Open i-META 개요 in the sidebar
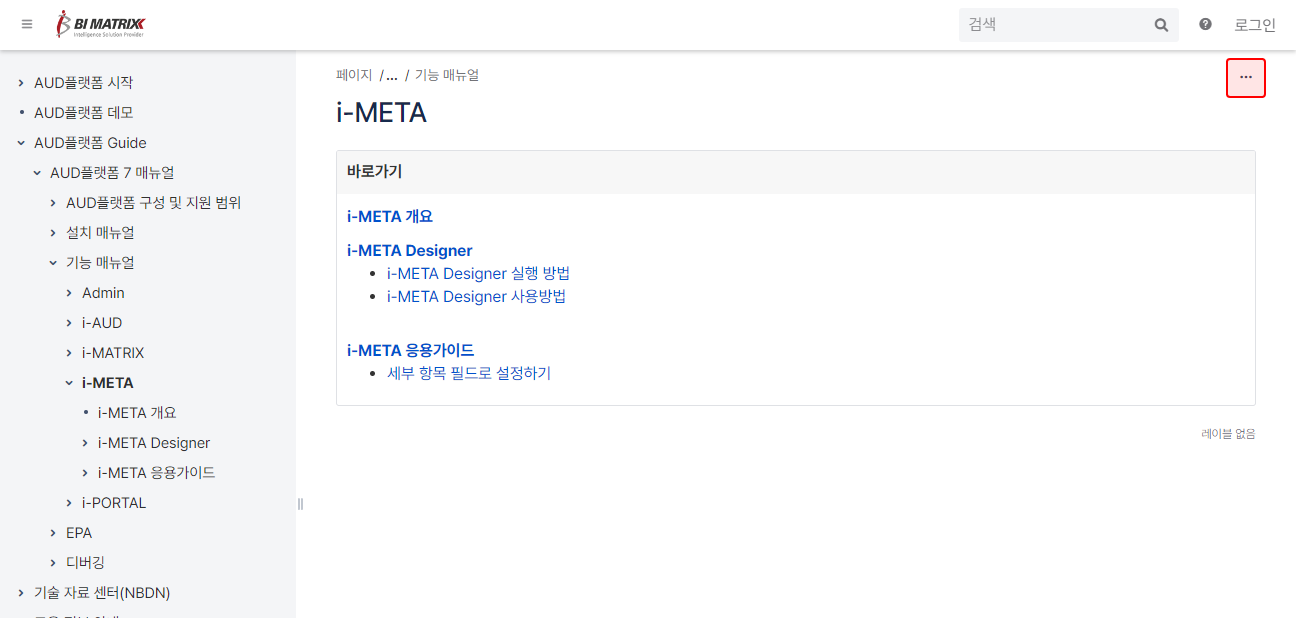This screenshot has height=618, width=1296. click(137, 413)
